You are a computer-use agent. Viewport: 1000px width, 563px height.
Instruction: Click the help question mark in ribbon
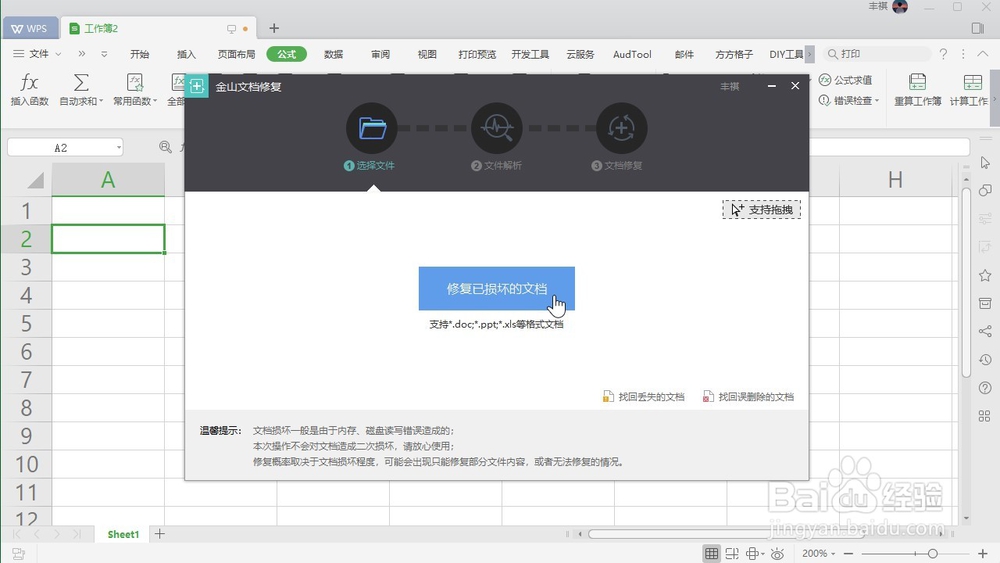coord(943,54)
